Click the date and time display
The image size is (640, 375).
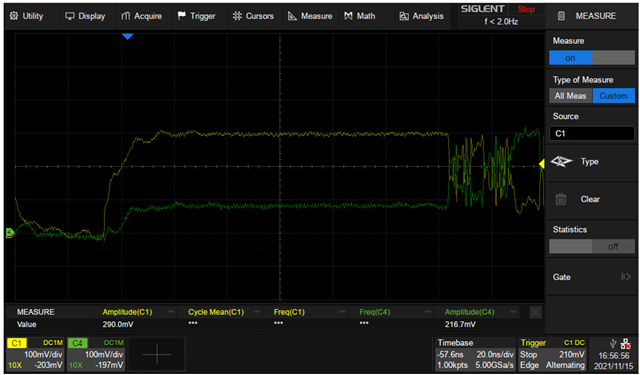pos(614,360)
